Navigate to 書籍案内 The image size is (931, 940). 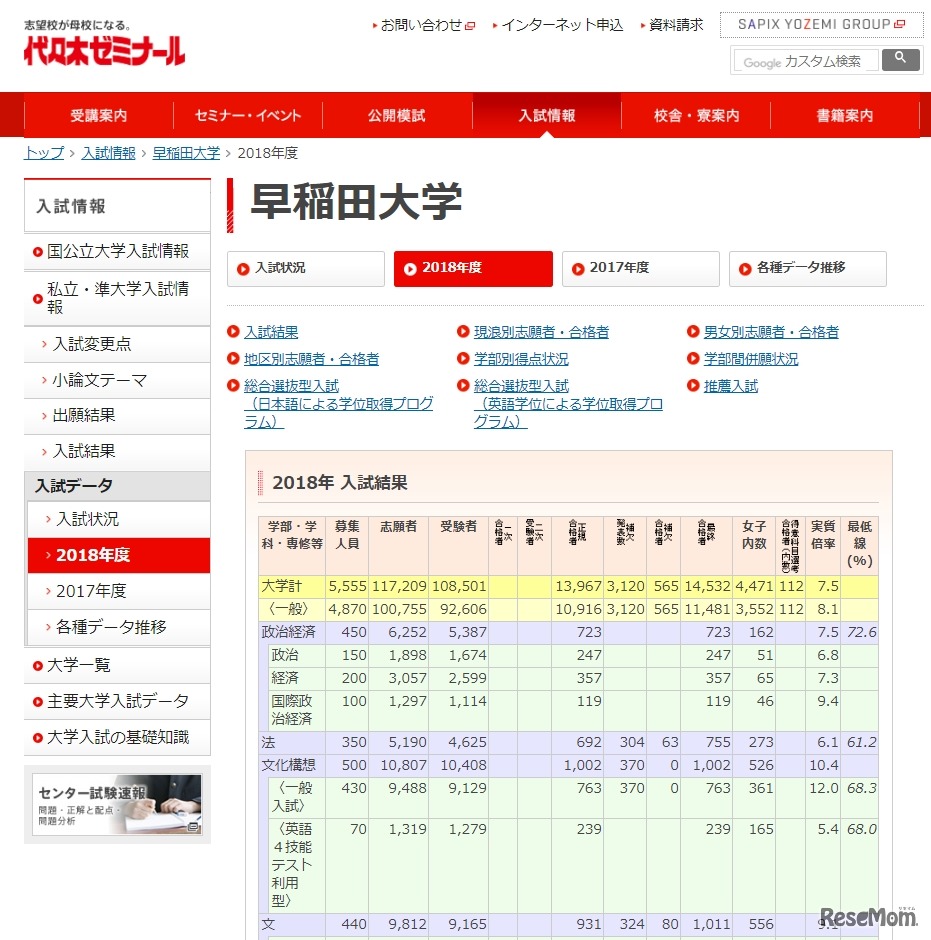click(843, 116)
